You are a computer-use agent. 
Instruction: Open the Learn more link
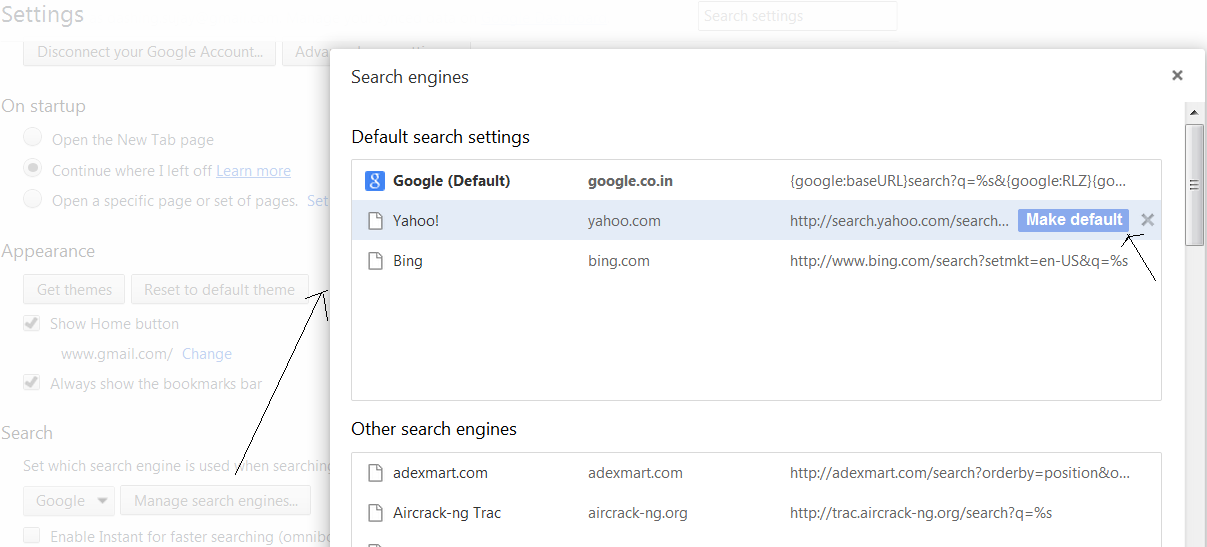253,170
